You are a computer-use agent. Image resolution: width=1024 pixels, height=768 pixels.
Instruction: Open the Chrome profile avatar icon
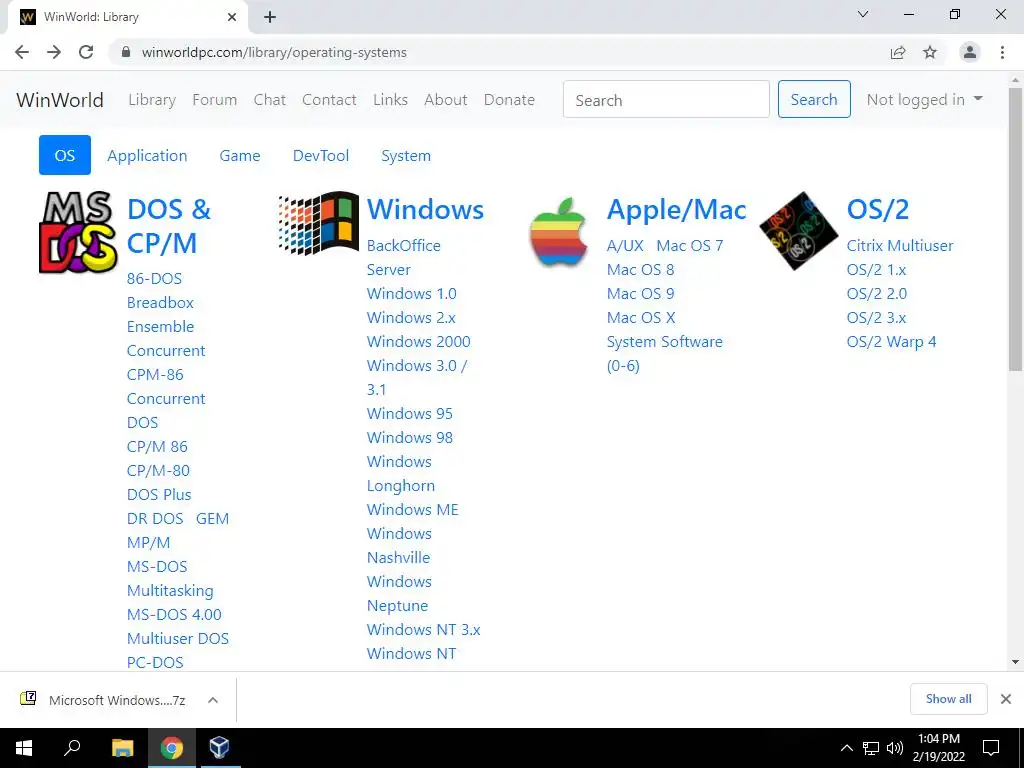970,52
